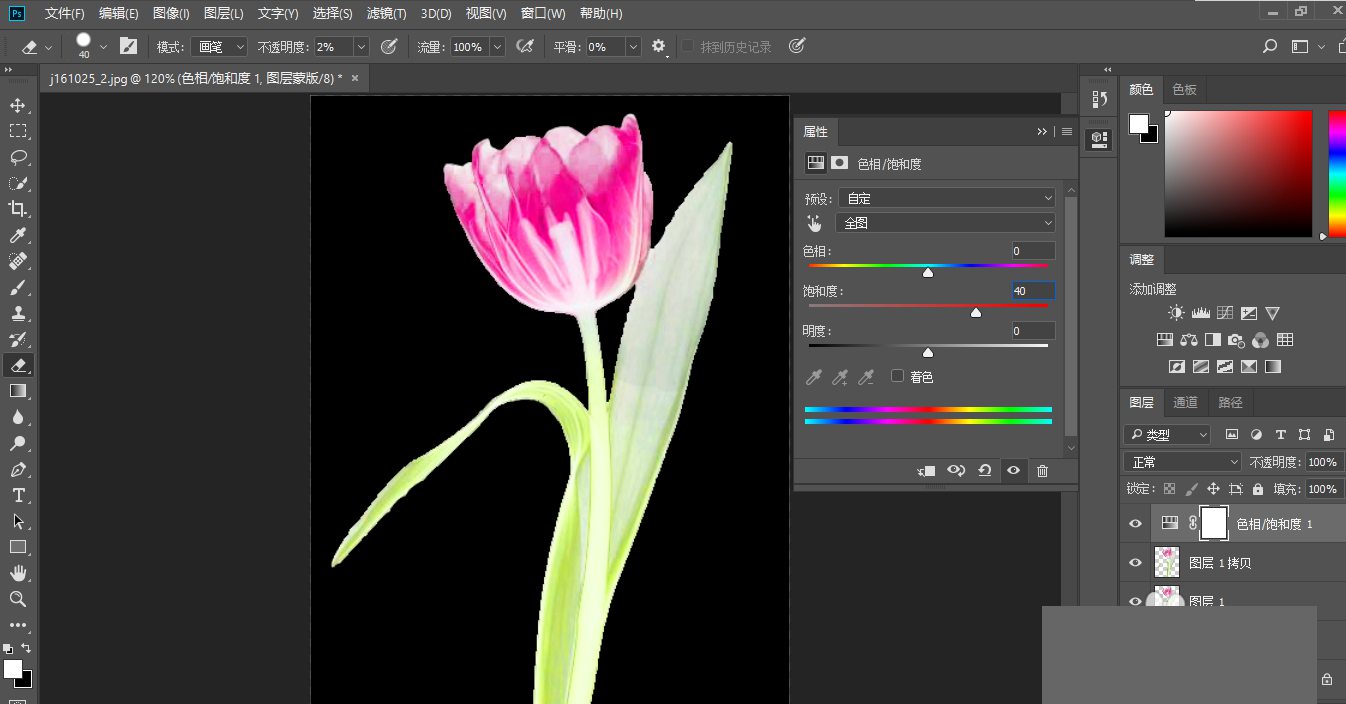Select the Move tool
Screen dimensions: 1346x704
click(19, 105)
